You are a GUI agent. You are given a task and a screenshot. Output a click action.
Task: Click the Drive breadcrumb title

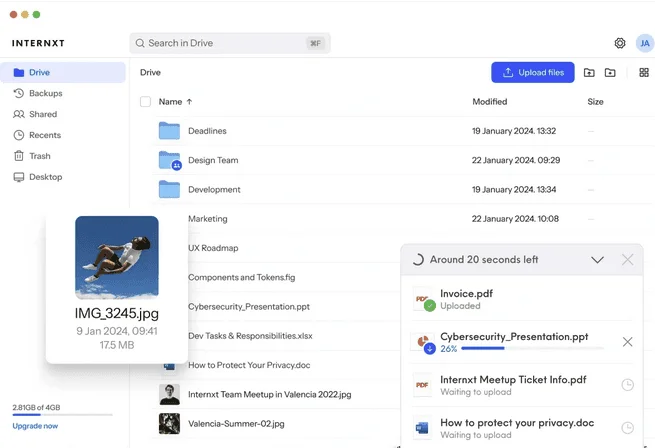[150, 72]
